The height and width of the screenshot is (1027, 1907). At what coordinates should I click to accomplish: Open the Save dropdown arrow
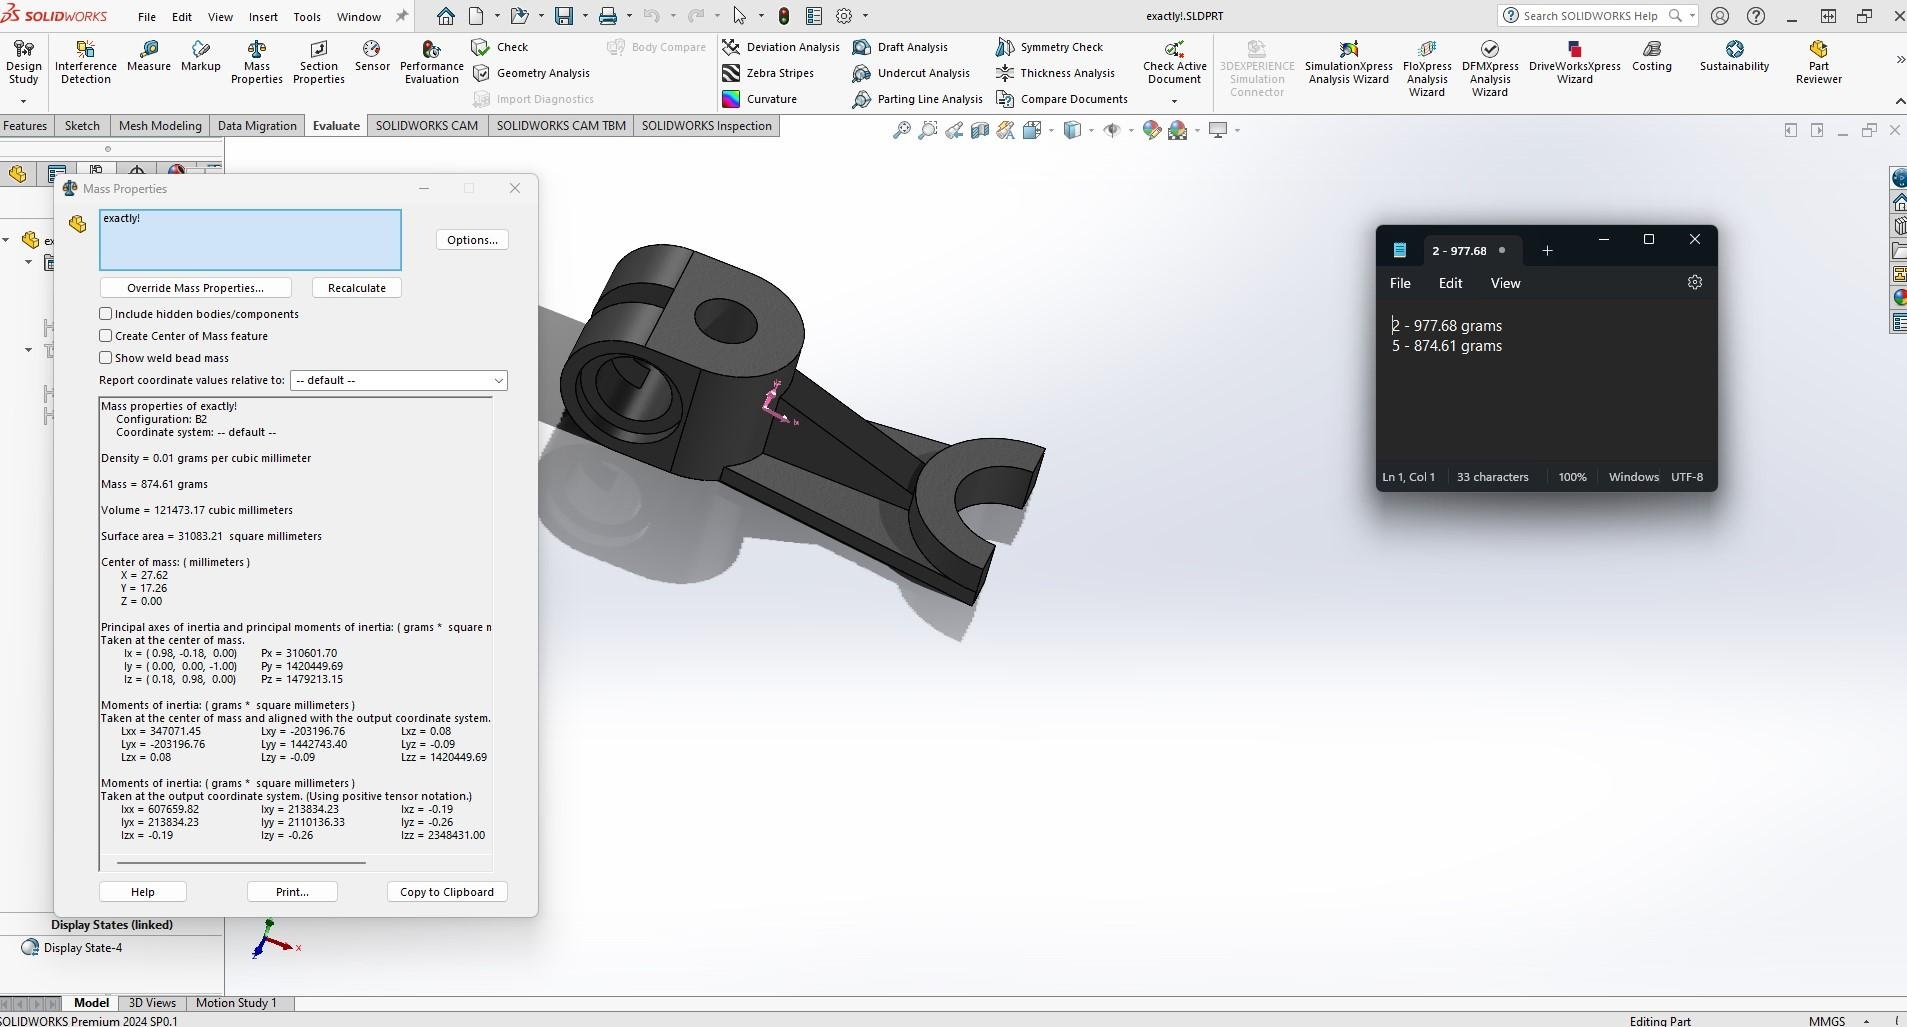584,16
